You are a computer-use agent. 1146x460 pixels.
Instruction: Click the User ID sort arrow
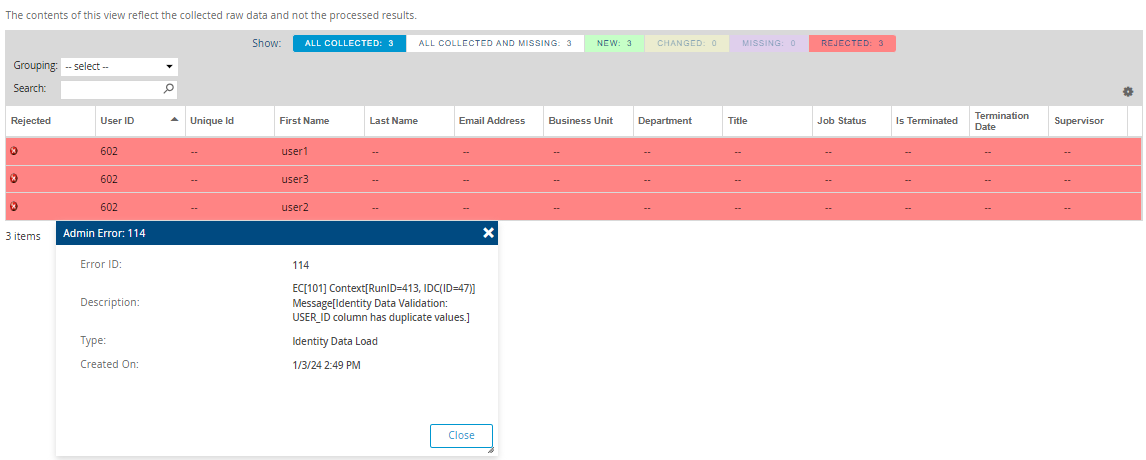click(175, 120)
